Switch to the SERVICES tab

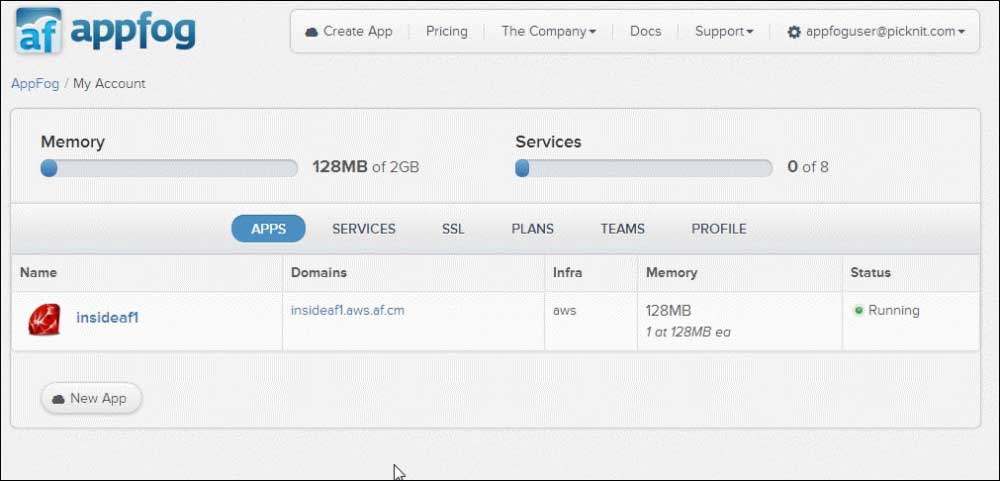(364, 229)
